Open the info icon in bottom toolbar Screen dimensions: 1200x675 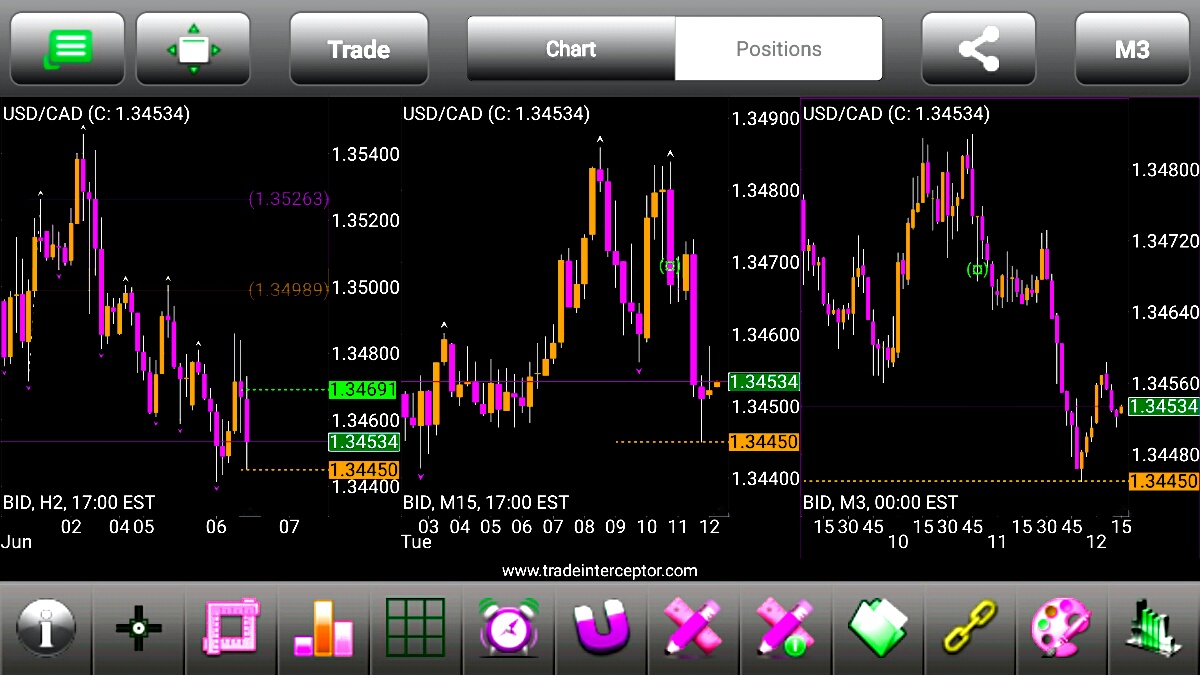click(x=46, y=629)
